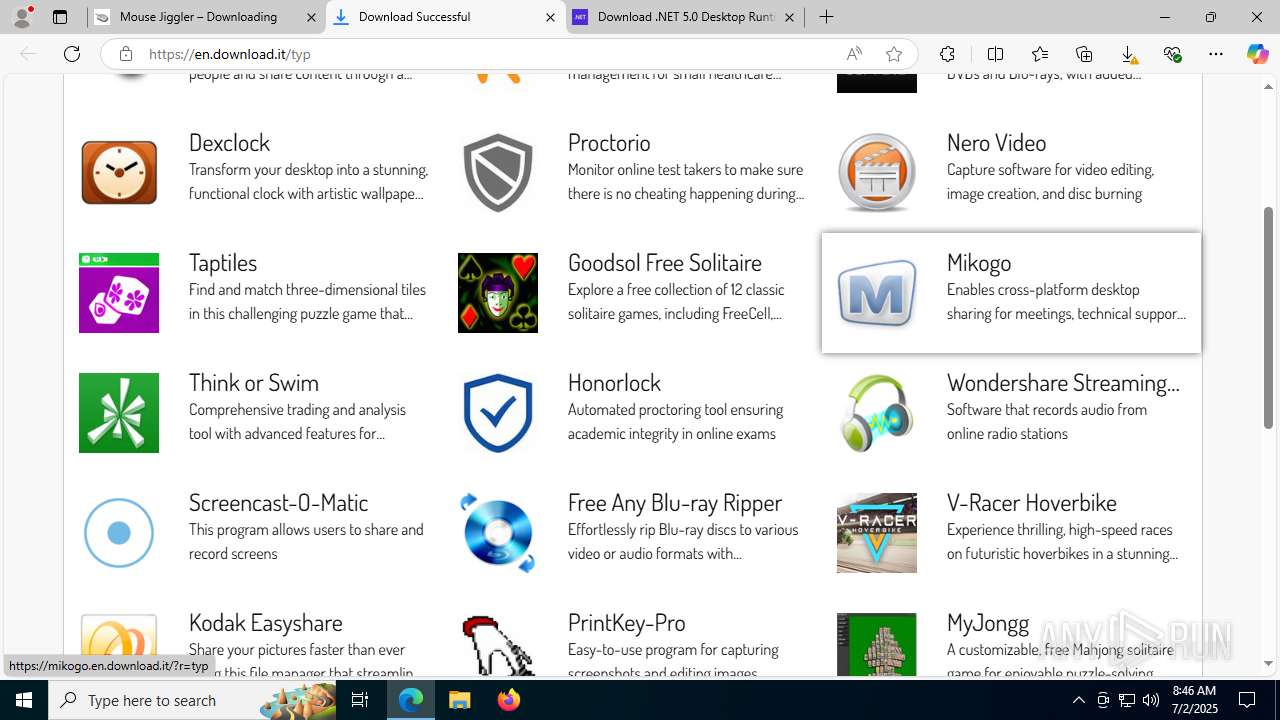Launch Copilot sidebar
This screenshot has width=1280, height=720.
pos(1257,54)
